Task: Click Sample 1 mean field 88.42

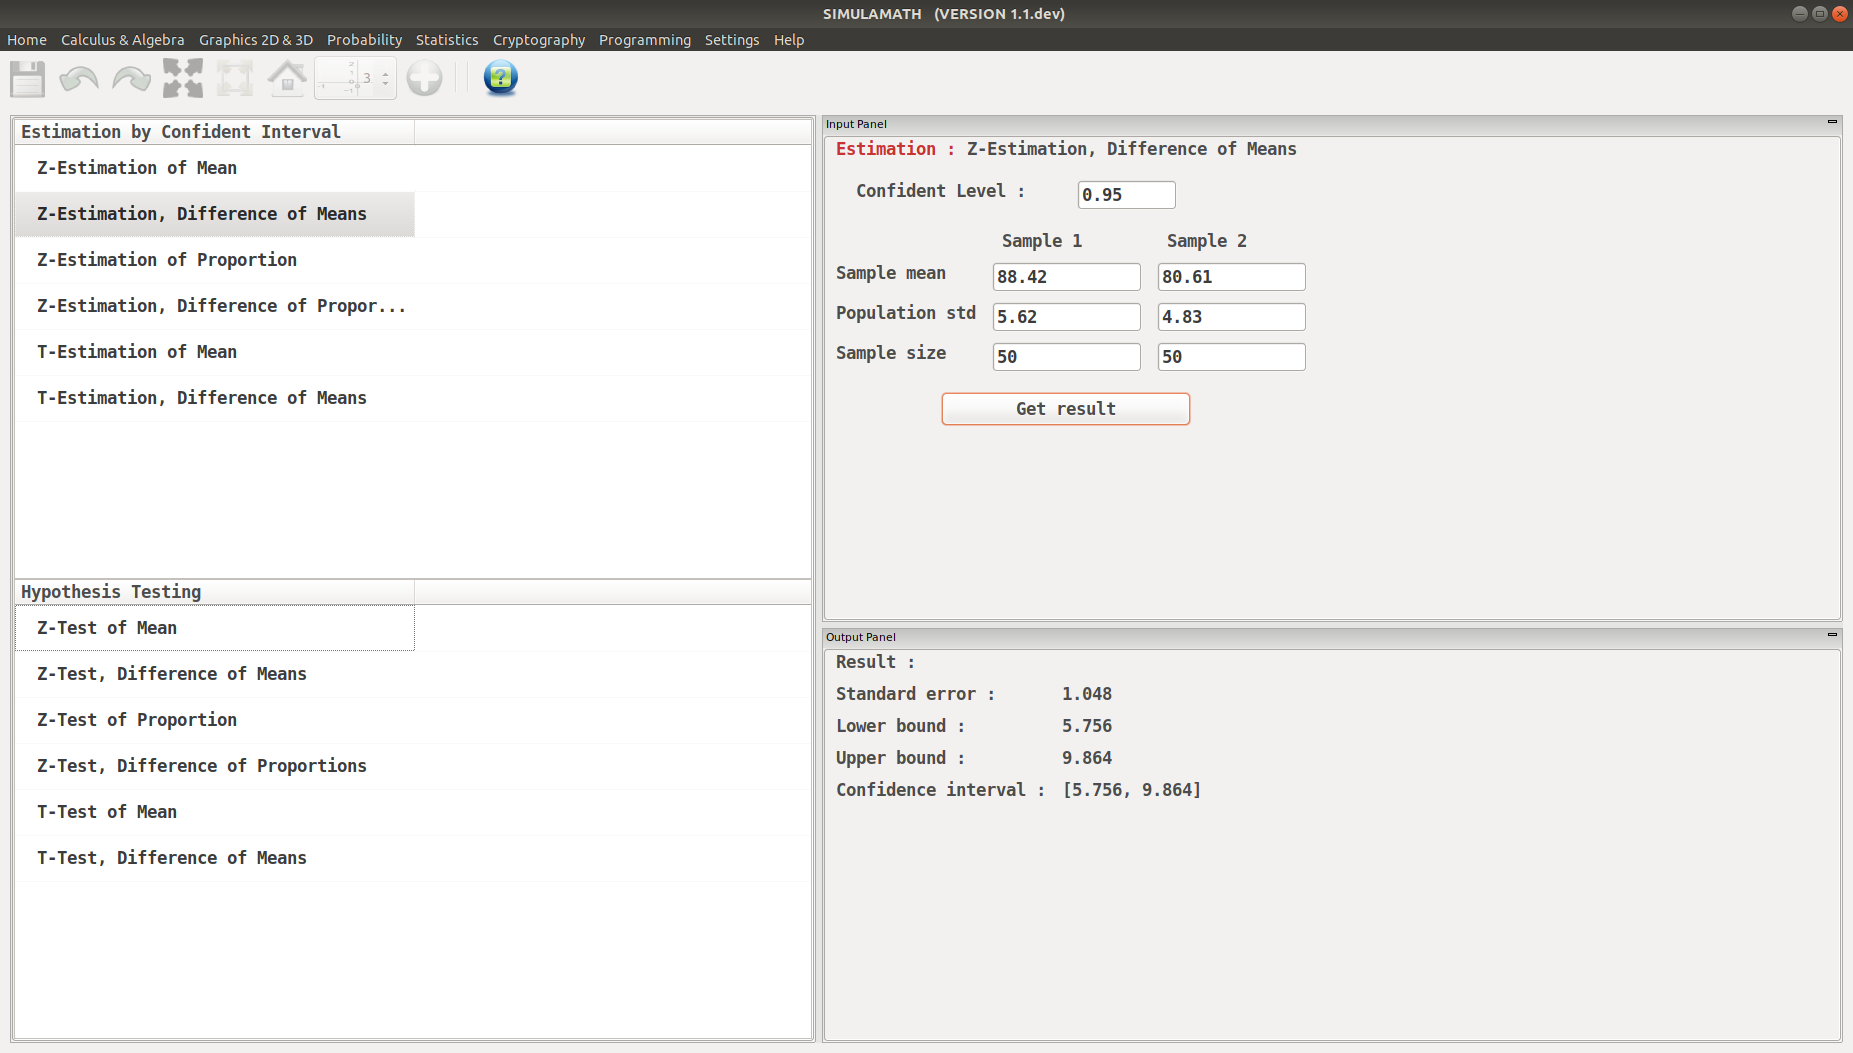Action: tap(1066, 277)
